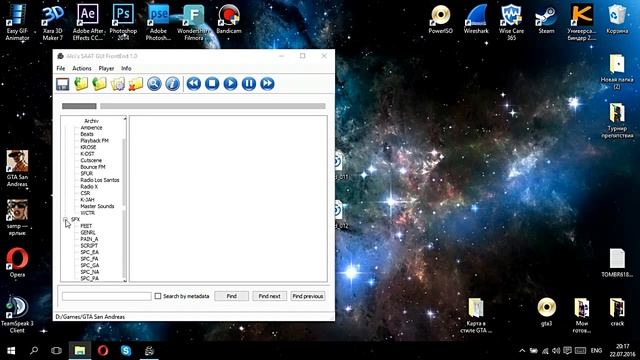Select the Radio X archive

[89, 186]
